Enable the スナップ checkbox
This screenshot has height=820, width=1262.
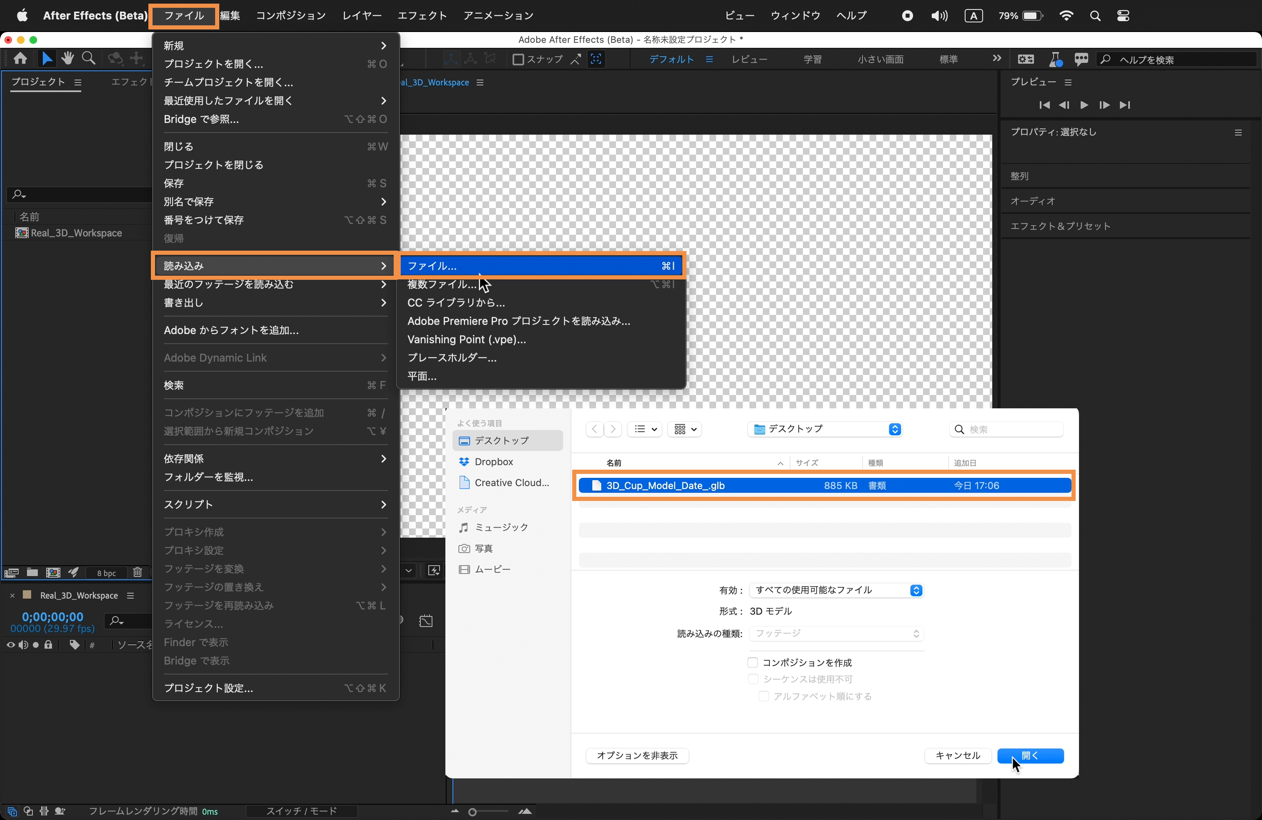pos(518,60)
